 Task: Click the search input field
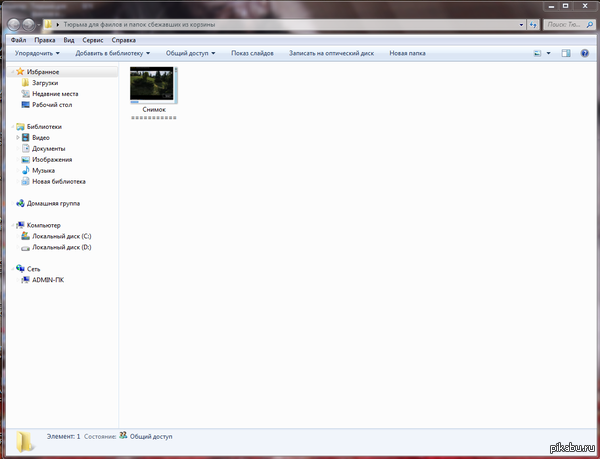click(x=564, y=24)
